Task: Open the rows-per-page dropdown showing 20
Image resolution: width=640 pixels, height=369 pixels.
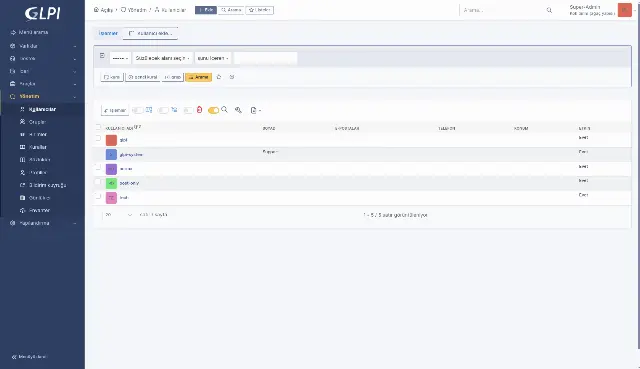Action: tap(118, 215)
